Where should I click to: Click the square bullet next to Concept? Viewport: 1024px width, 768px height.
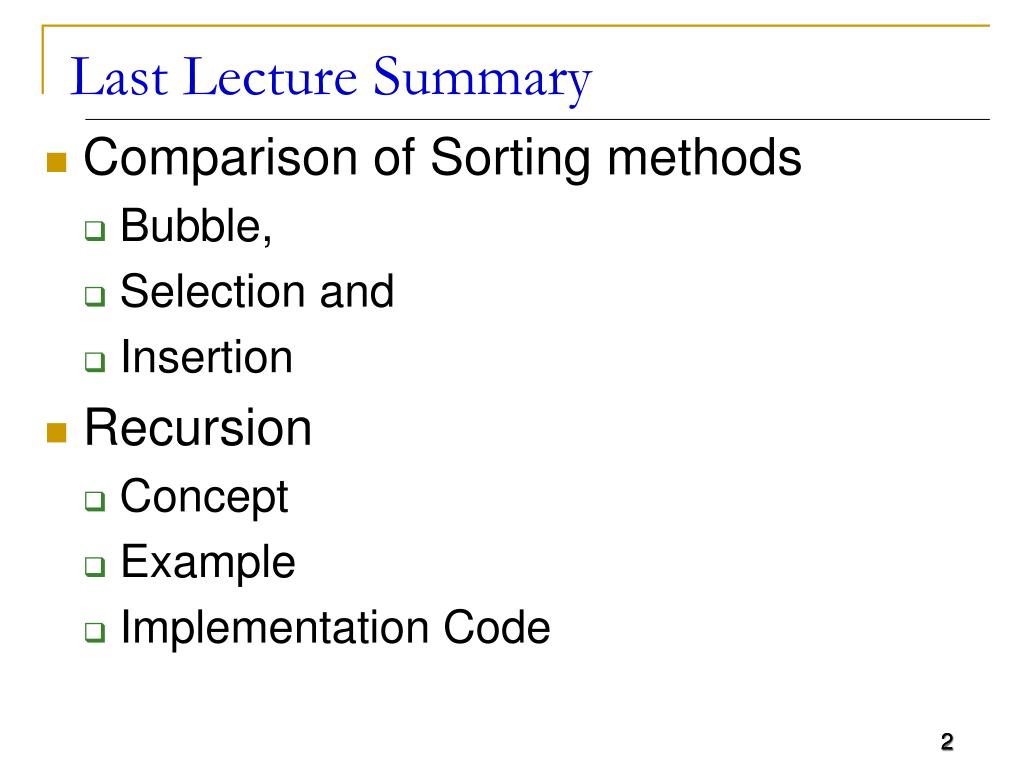pos(95,501)
